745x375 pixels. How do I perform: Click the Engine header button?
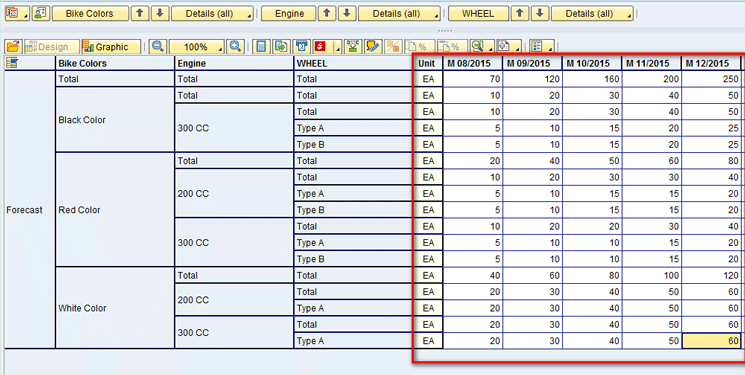289,13
